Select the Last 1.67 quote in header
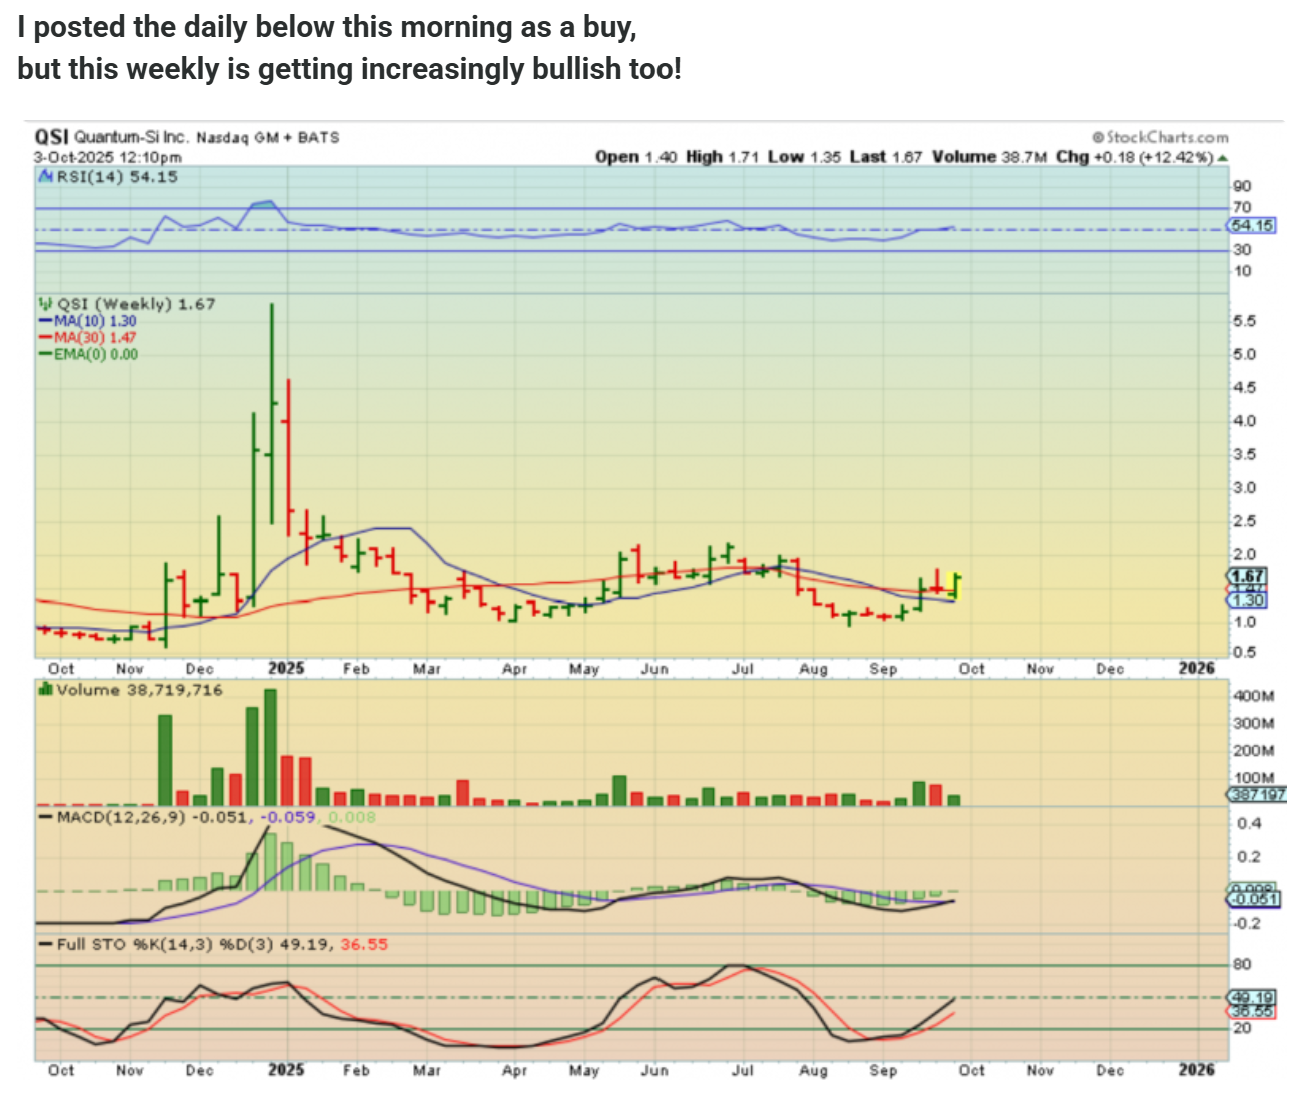Viewport: 1314px width, 1101px height. [886, 157]
